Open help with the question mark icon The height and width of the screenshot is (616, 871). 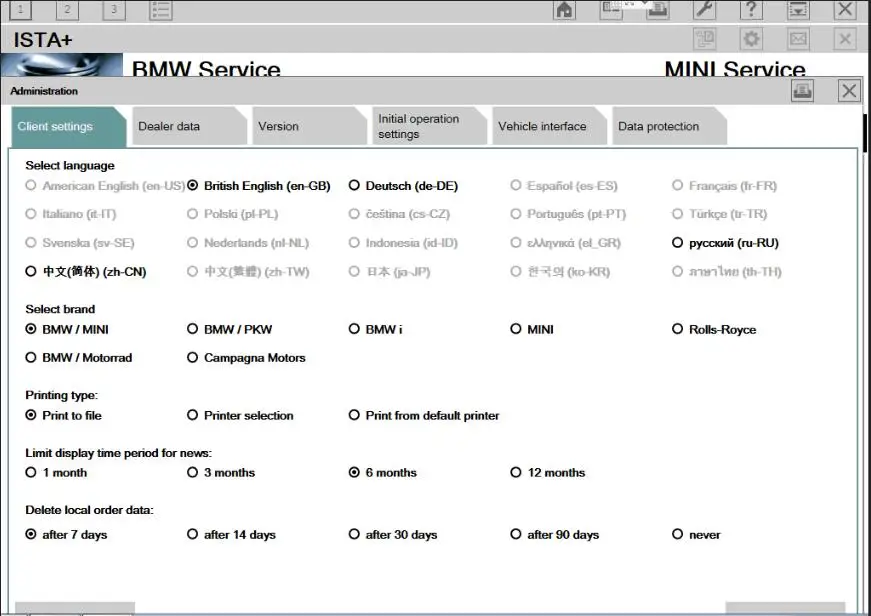pyautogui.click(x=751, y=9)
